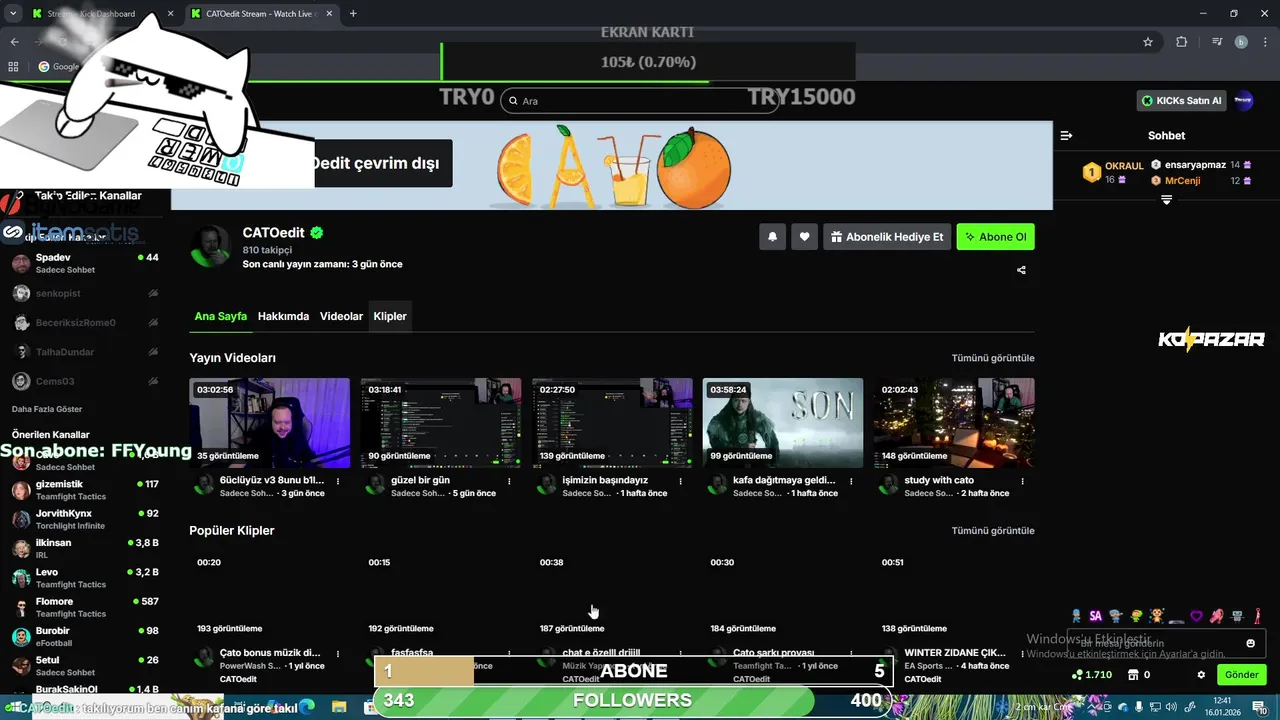Open Flomore channel in sidebar

click(84, 607)
